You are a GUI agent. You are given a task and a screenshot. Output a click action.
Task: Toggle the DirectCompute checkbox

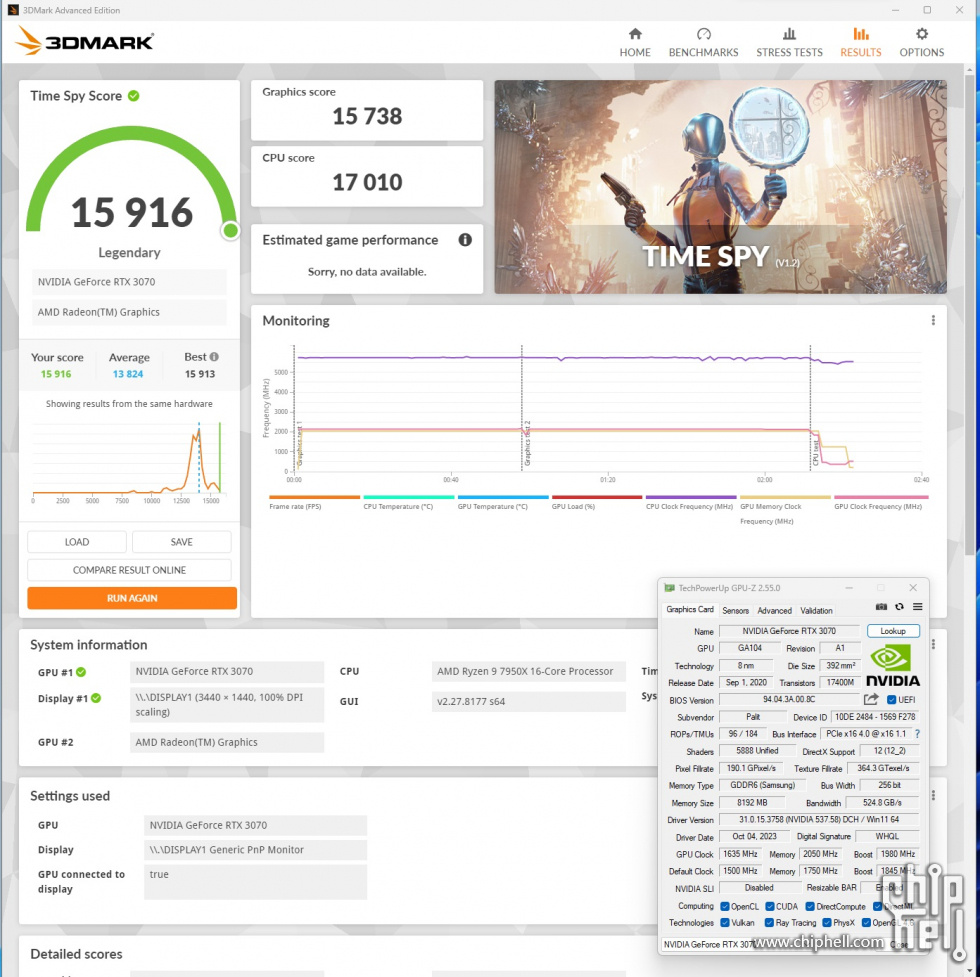tap(810, 906)
